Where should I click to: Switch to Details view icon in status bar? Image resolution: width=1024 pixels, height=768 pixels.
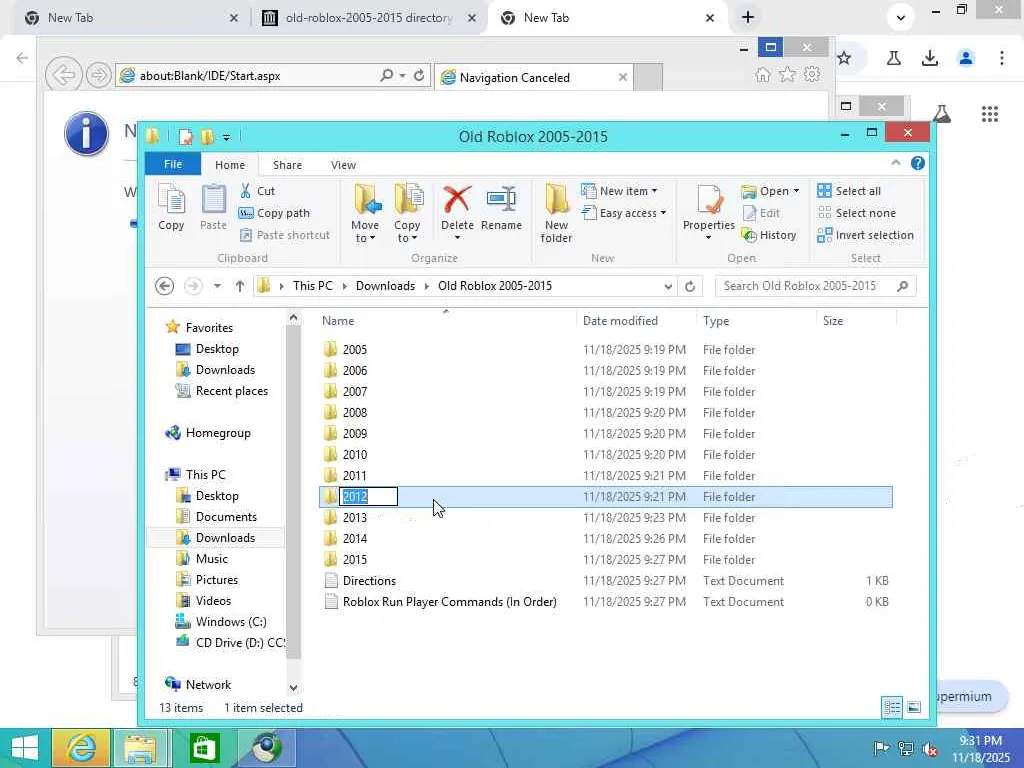(892, 707)
